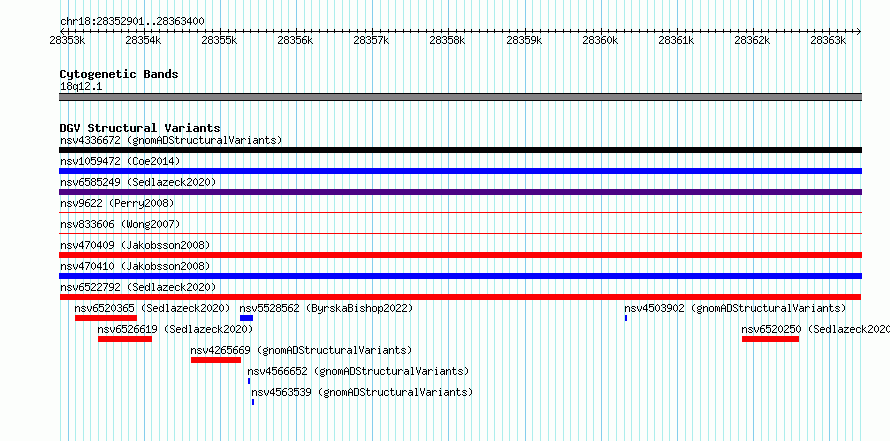Click the red bar under nsv6520250

point(770,339)
